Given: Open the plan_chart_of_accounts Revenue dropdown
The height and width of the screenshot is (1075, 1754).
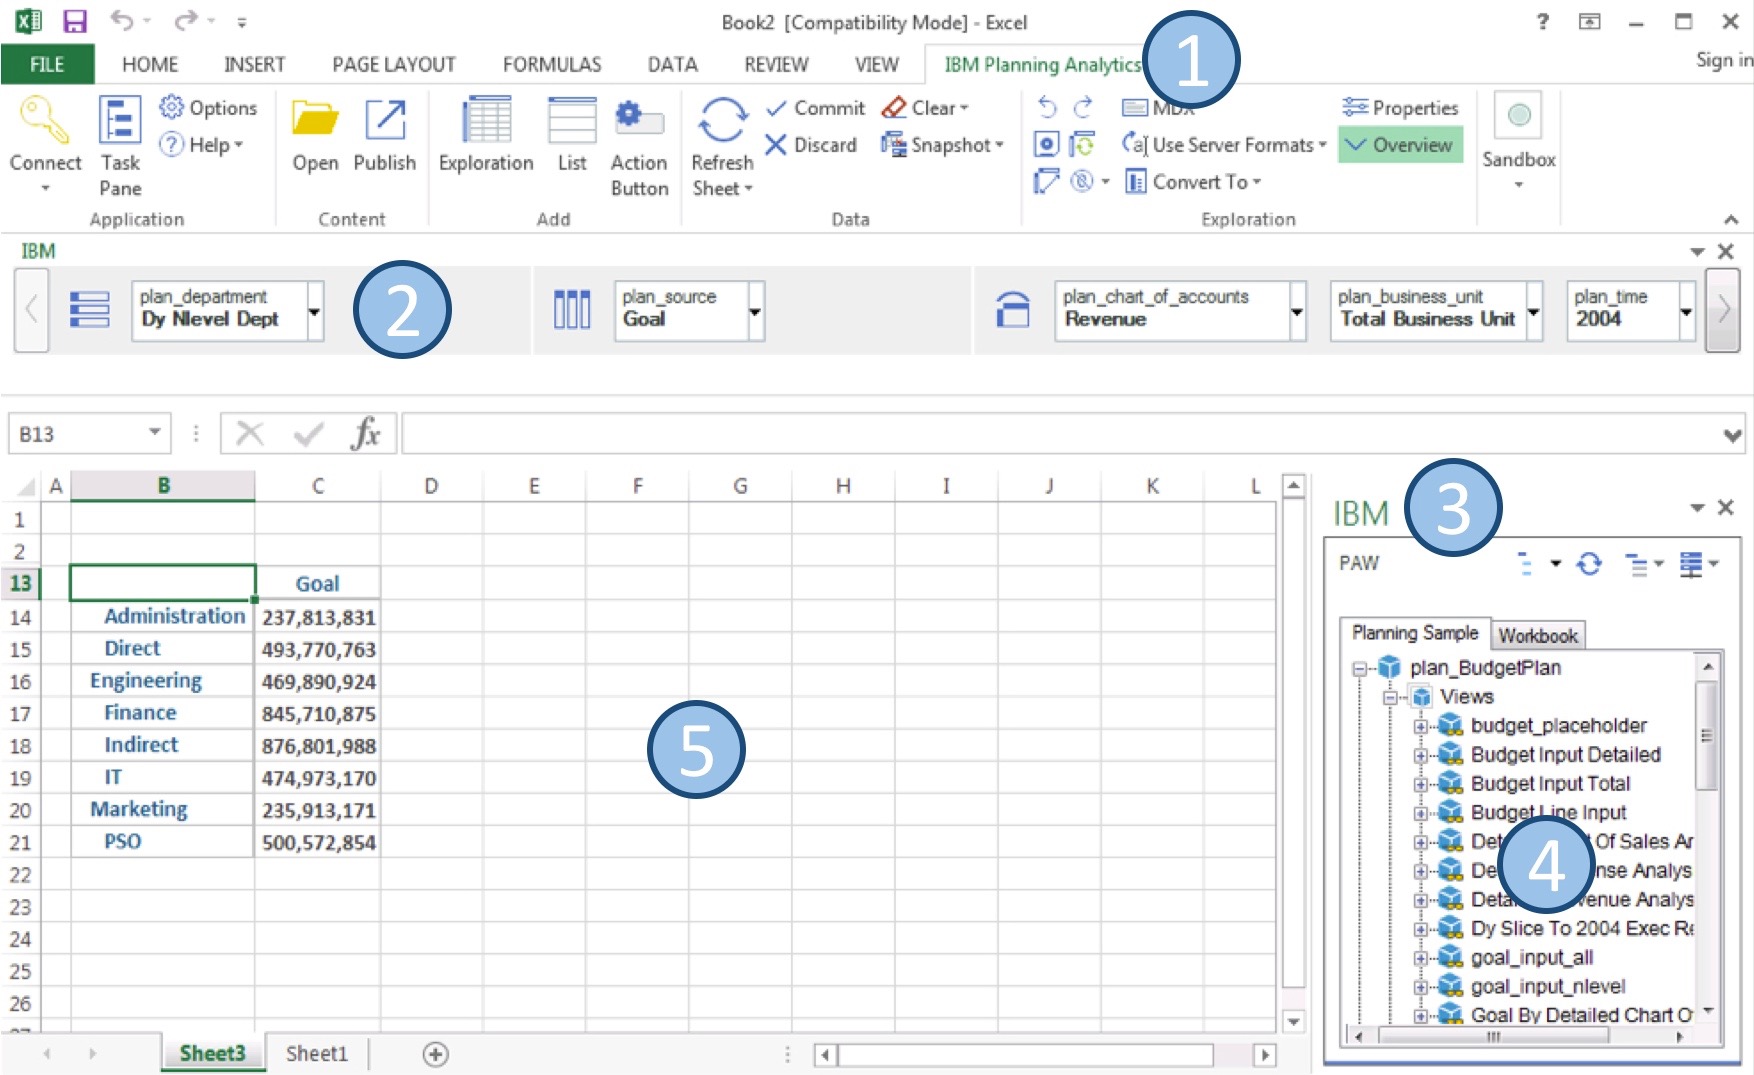Looking at the screenshot, I should click(1298, 312).
